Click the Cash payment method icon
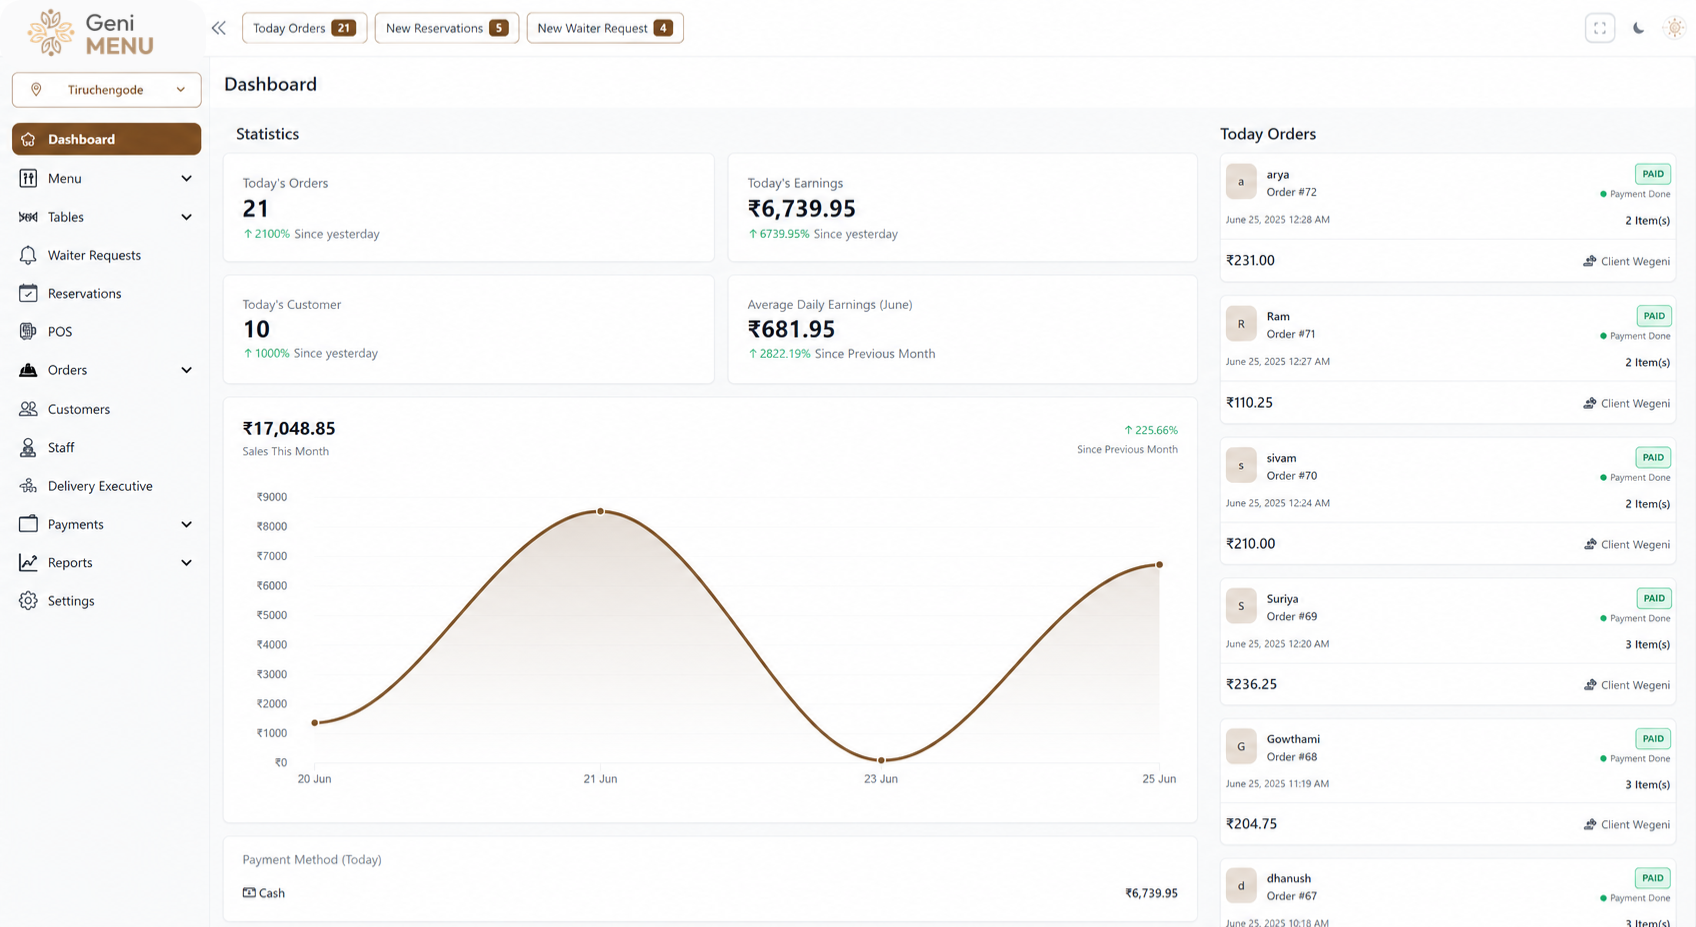The height and width of the screenshot is (927, 1696). [x=249, y=893]
